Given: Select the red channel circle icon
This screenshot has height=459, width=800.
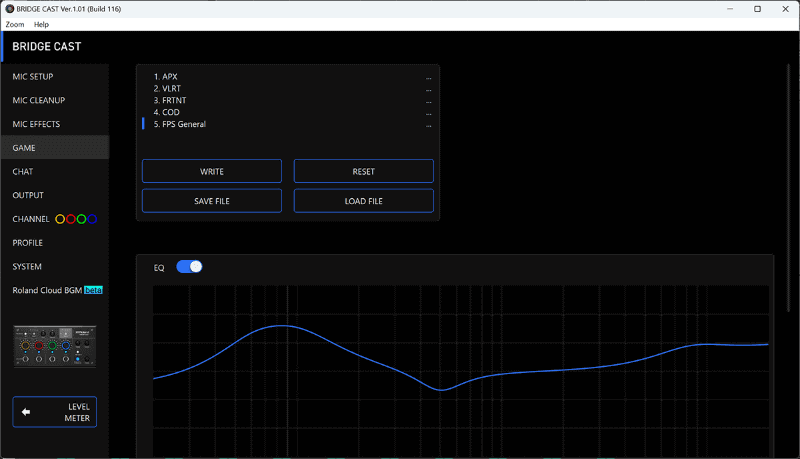Looking at the screenshot, I should (x=70, y=219).
